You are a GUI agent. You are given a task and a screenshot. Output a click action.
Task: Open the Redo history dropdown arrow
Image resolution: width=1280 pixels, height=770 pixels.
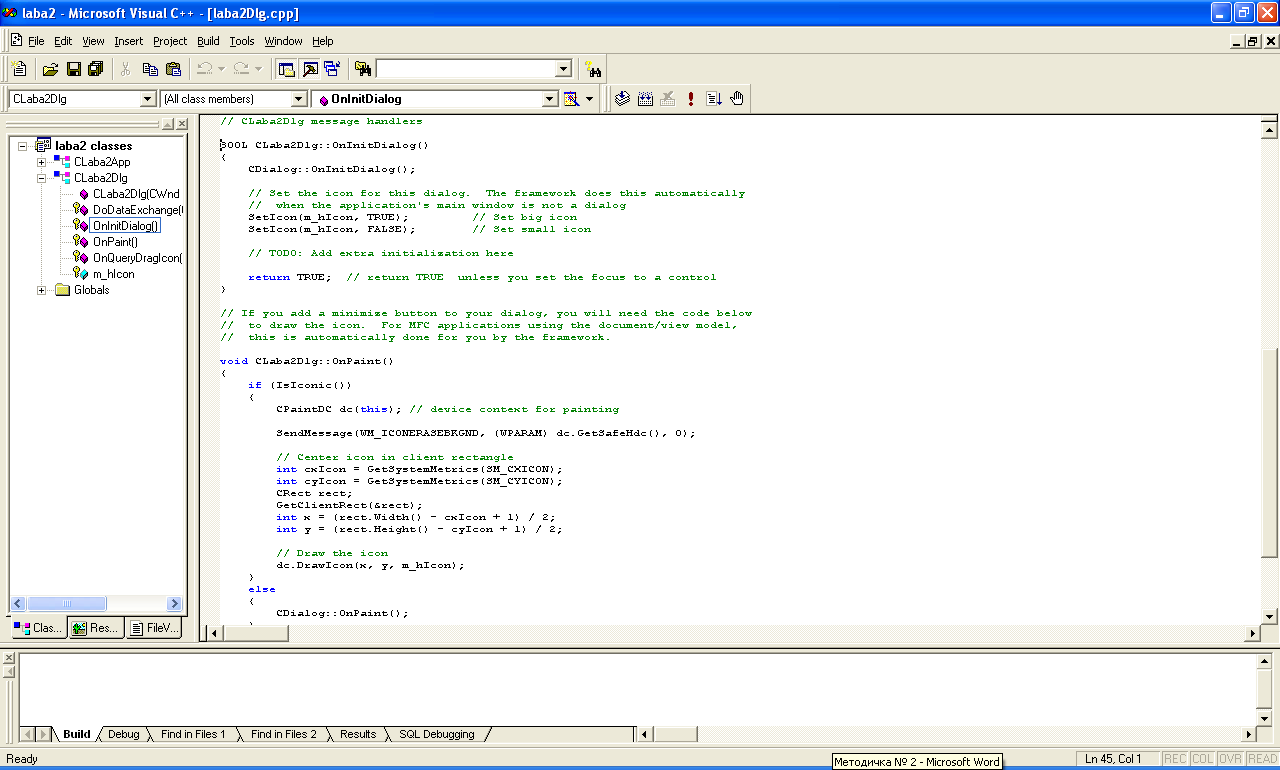click(257, 69)
